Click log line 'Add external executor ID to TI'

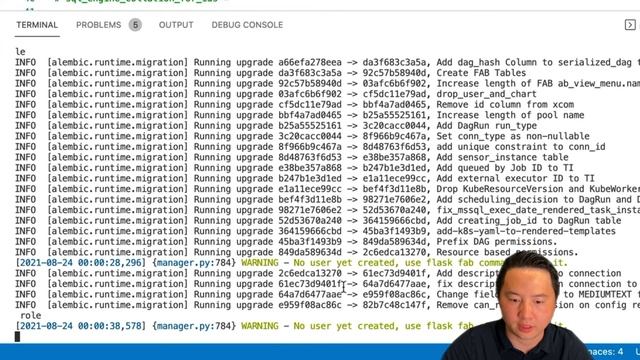pos(516,178)
